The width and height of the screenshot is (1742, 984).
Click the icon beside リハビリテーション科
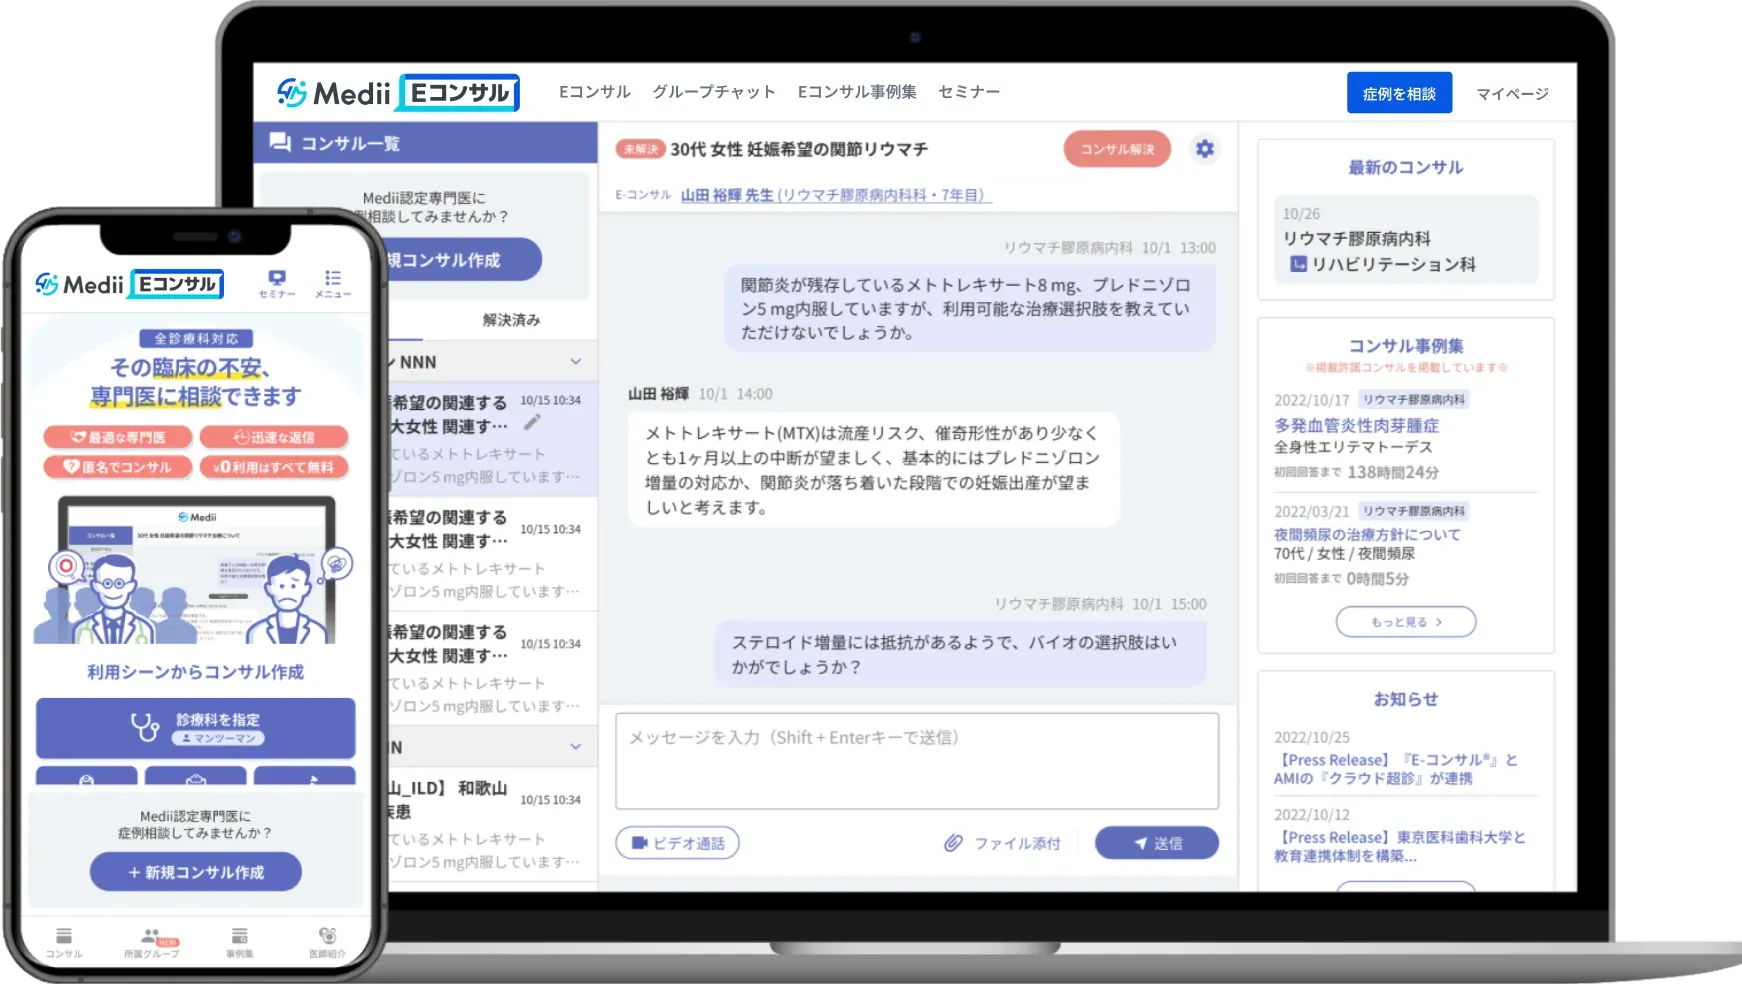coord(1298,264)
